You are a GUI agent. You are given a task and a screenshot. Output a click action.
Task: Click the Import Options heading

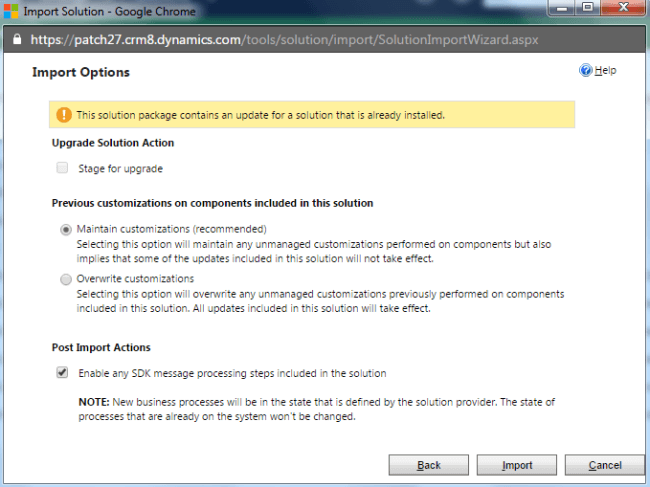point(81,72)
